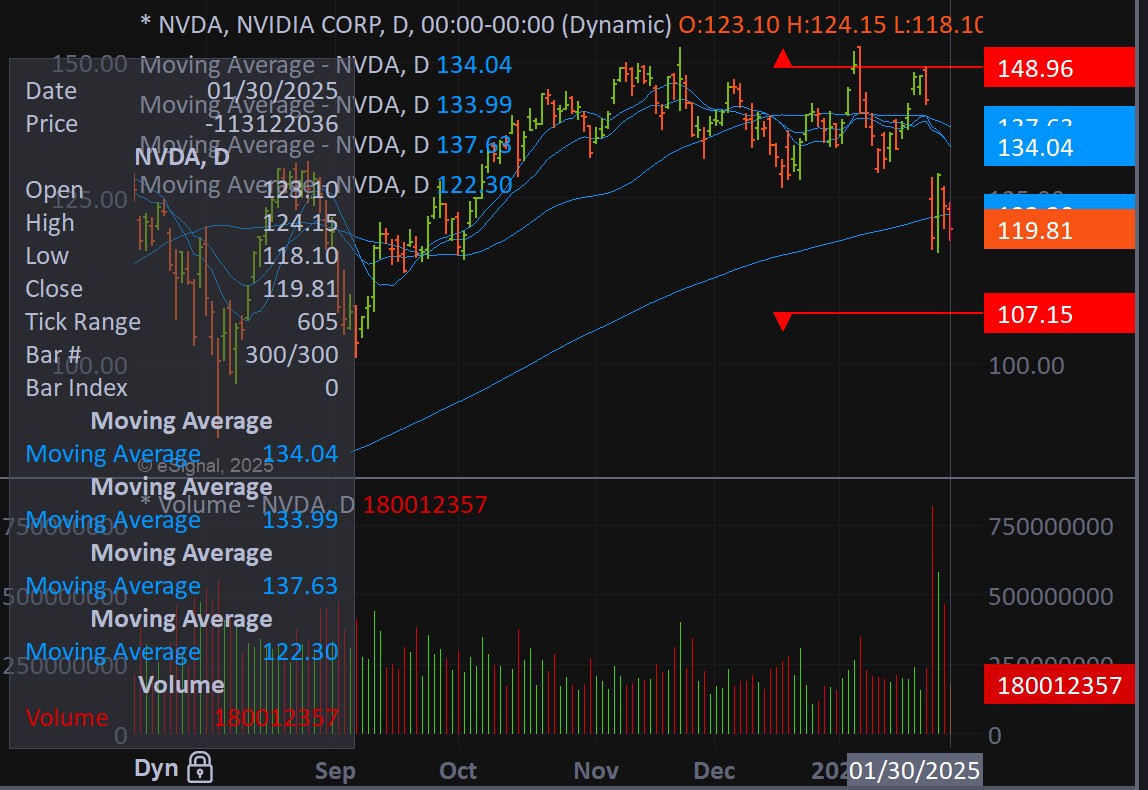Click the 134.04 blue moving average axis label
This screenshot has width=1148, height=790.
tap(1059, 148)
